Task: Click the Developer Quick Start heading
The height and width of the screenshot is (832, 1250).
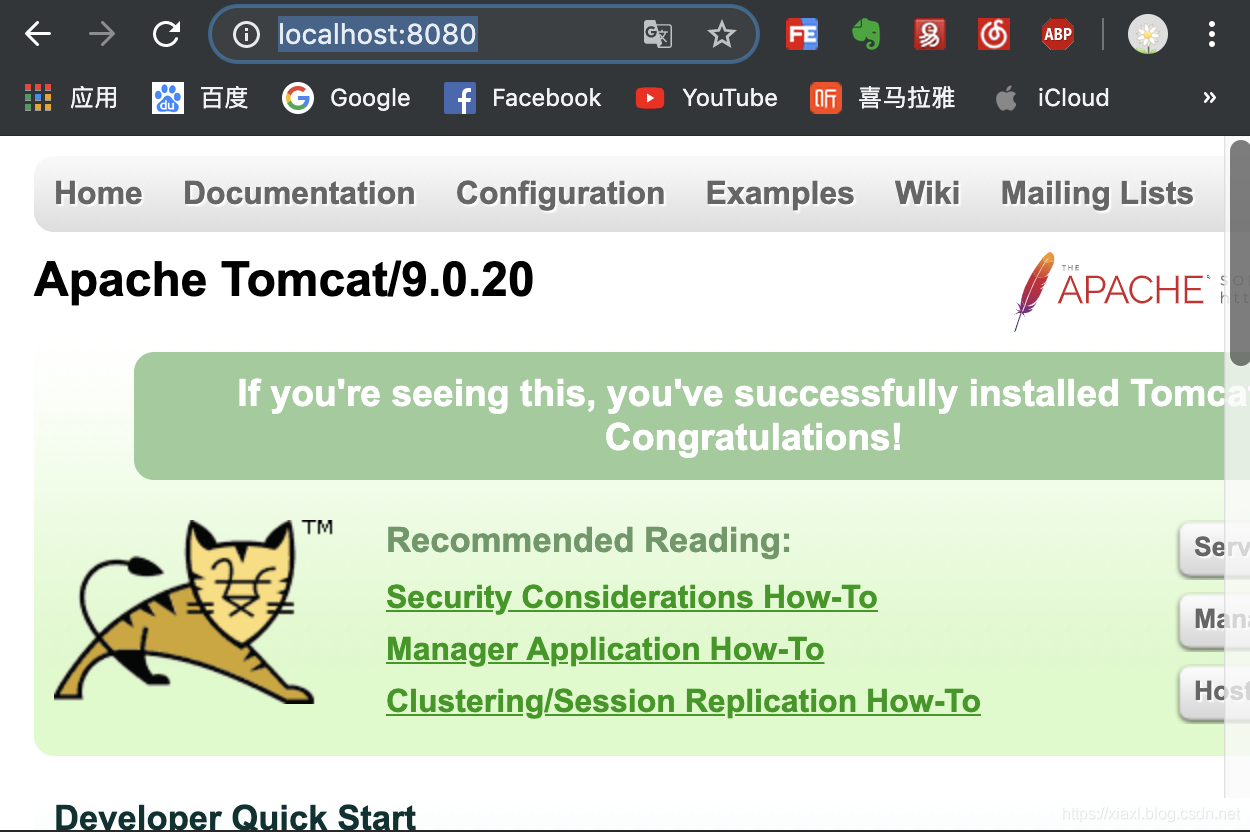Action: tap(235, 816)
